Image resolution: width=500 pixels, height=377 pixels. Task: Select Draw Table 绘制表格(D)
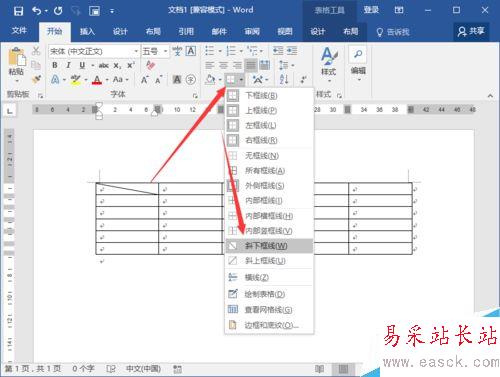click(x=269, y=294)
